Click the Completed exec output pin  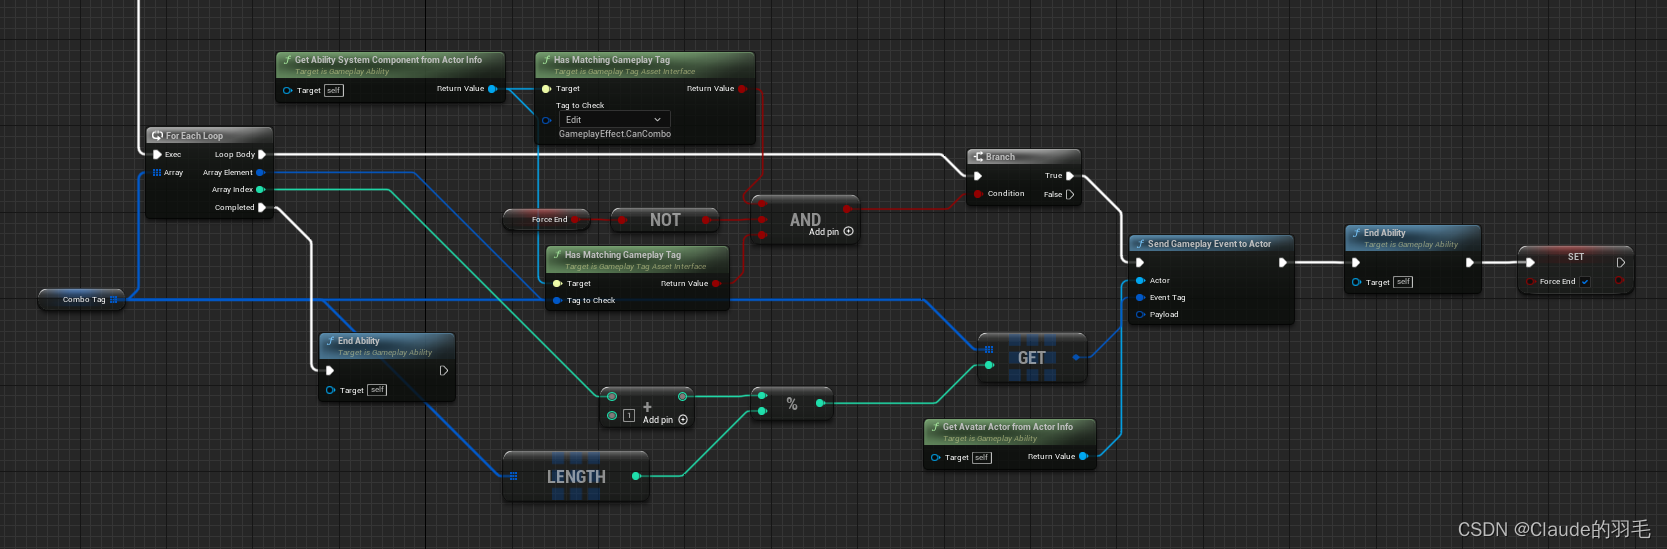click(x=262, y=208)
